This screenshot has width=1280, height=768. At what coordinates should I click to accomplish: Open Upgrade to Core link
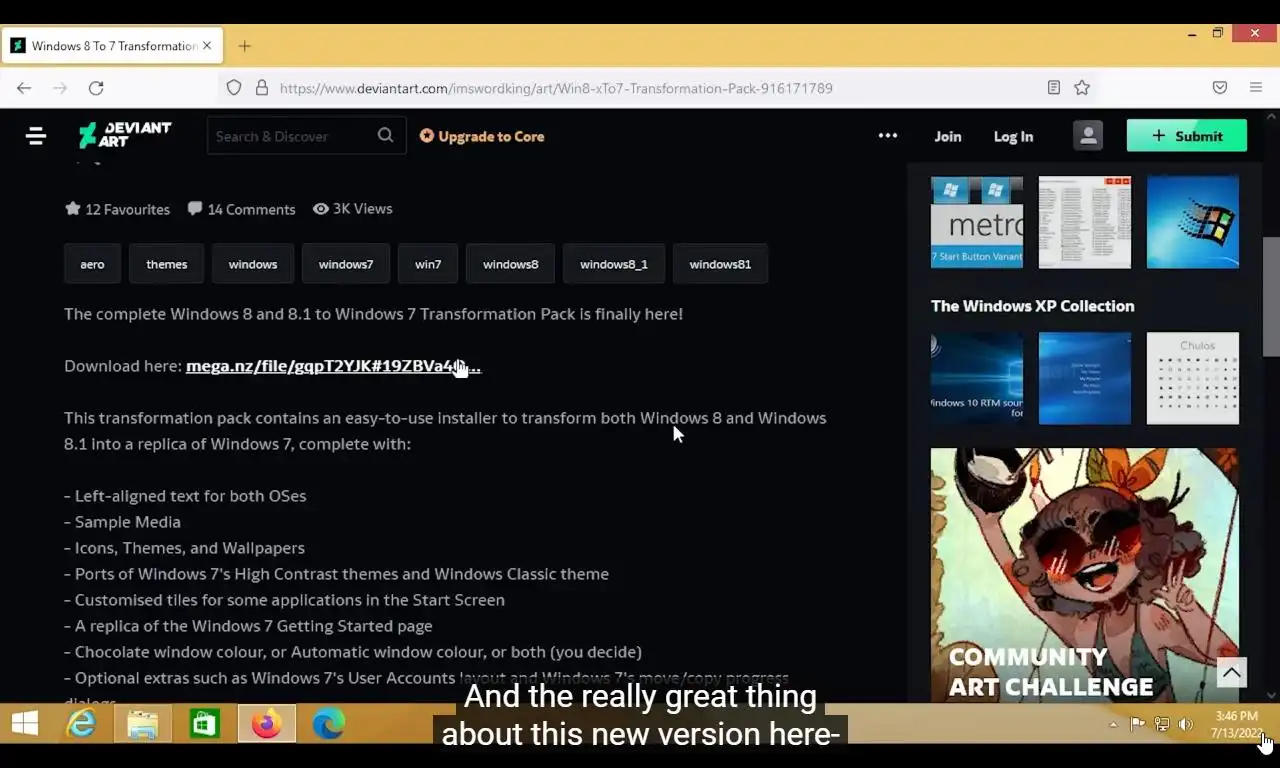click(x=482, y=136)
